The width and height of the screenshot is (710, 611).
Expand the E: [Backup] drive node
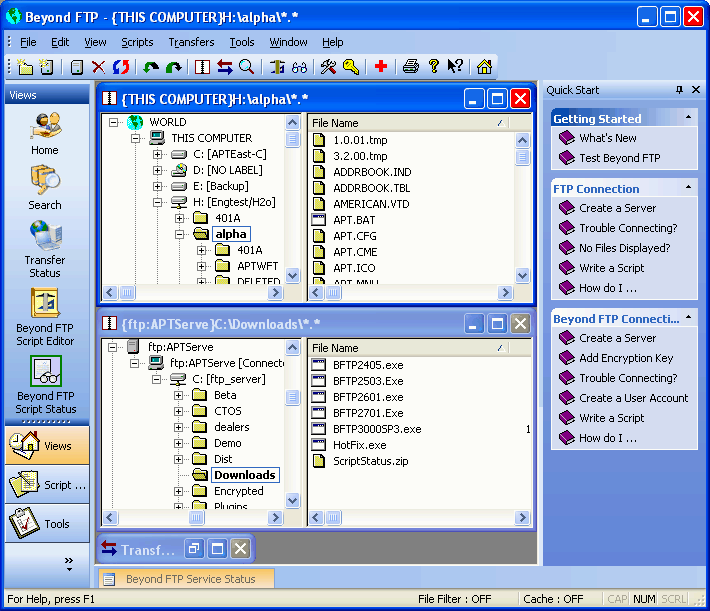pos(157,186)
